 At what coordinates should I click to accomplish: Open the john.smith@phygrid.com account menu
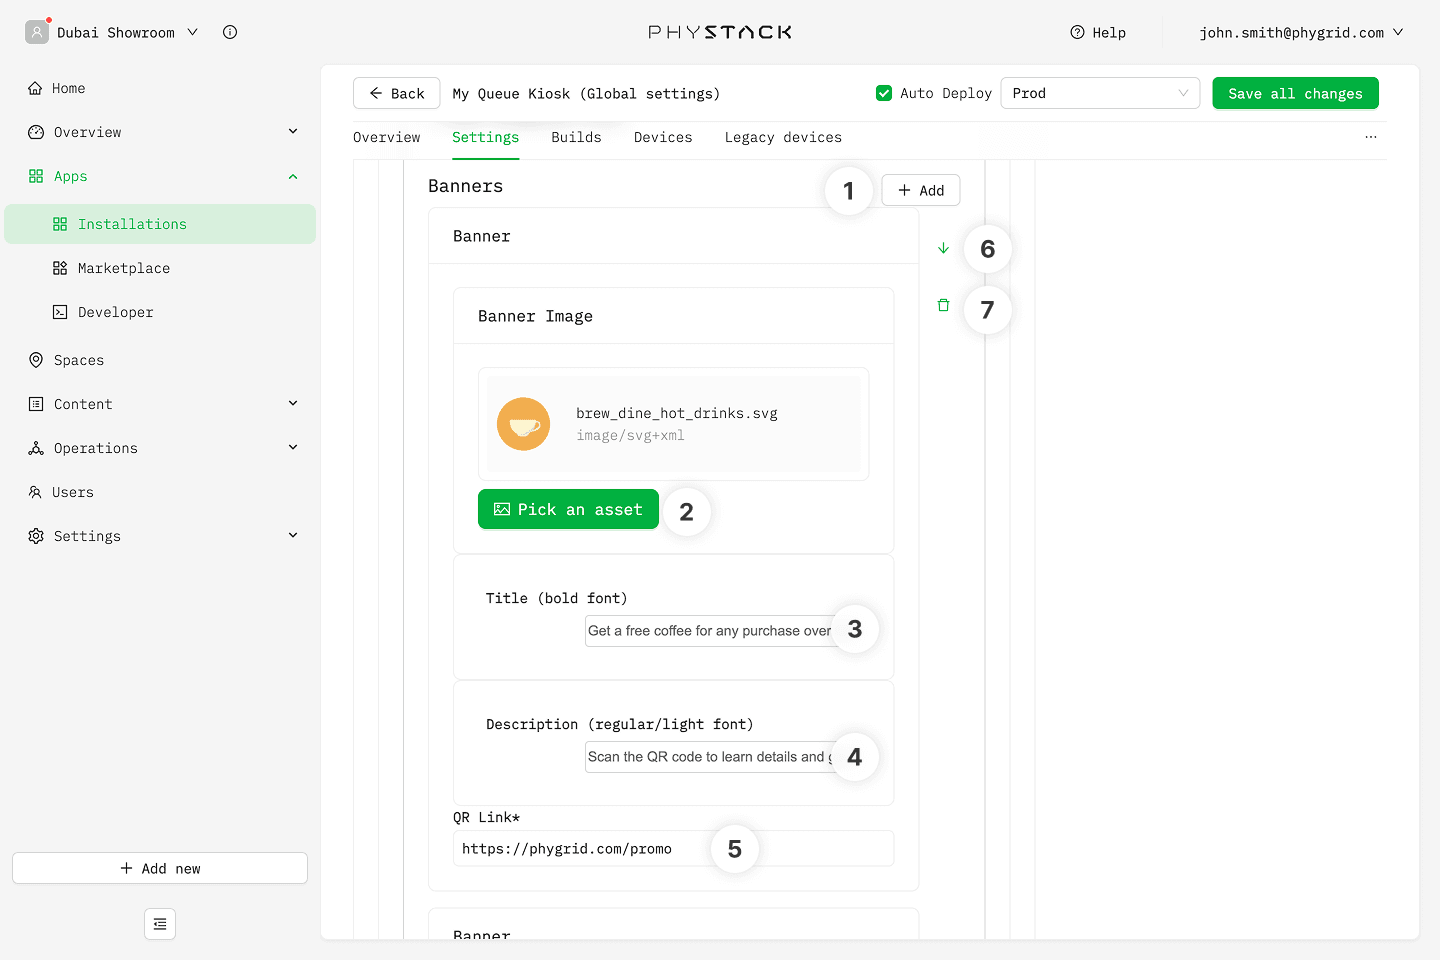(1301, 32)
